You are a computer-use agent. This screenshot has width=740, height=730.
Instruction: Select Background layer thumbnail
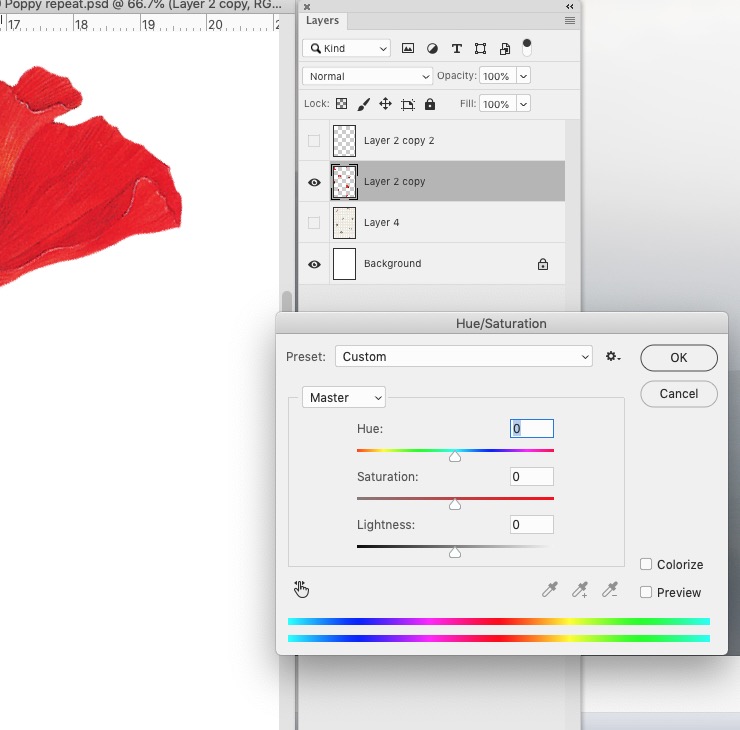pos(345,264)
